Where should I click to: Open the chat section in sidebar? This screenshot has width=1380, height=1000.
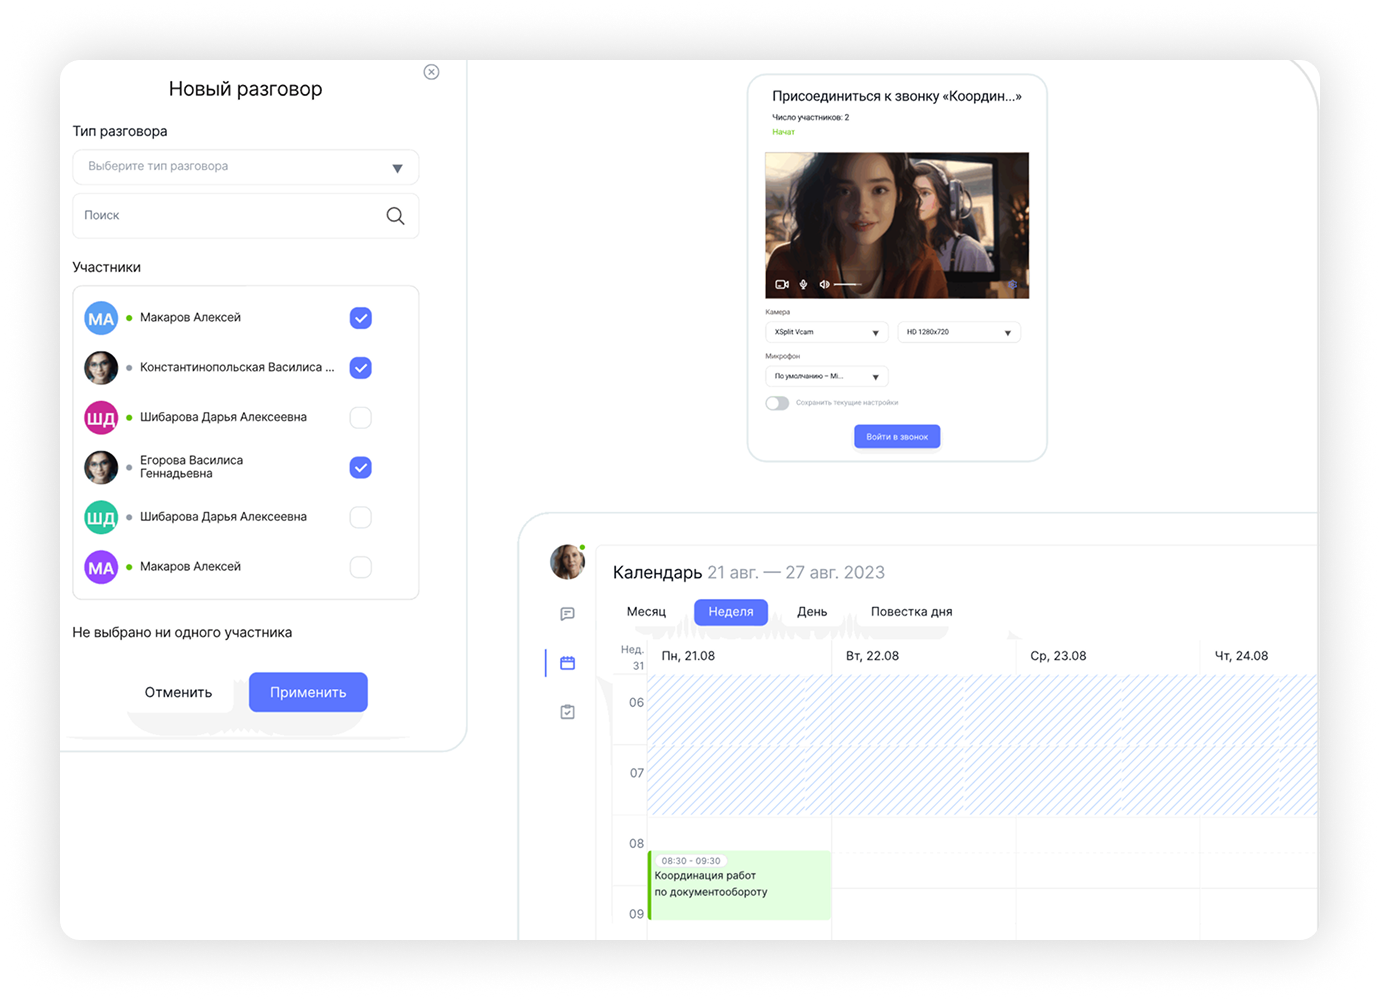click(567, 614)
